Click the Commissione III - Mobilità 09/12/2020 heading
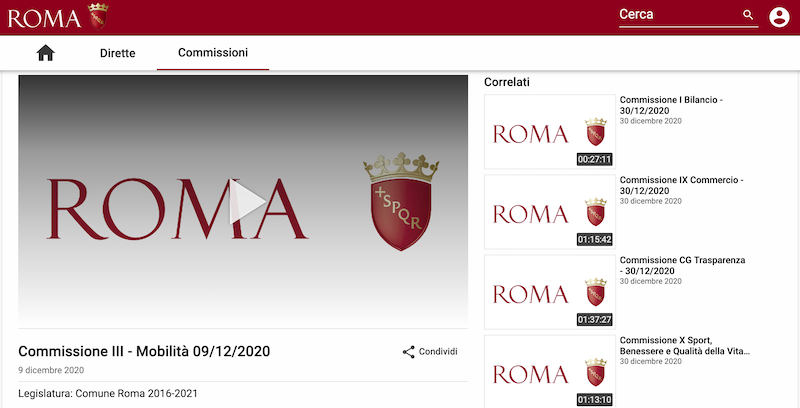 (x=144, y=351)
